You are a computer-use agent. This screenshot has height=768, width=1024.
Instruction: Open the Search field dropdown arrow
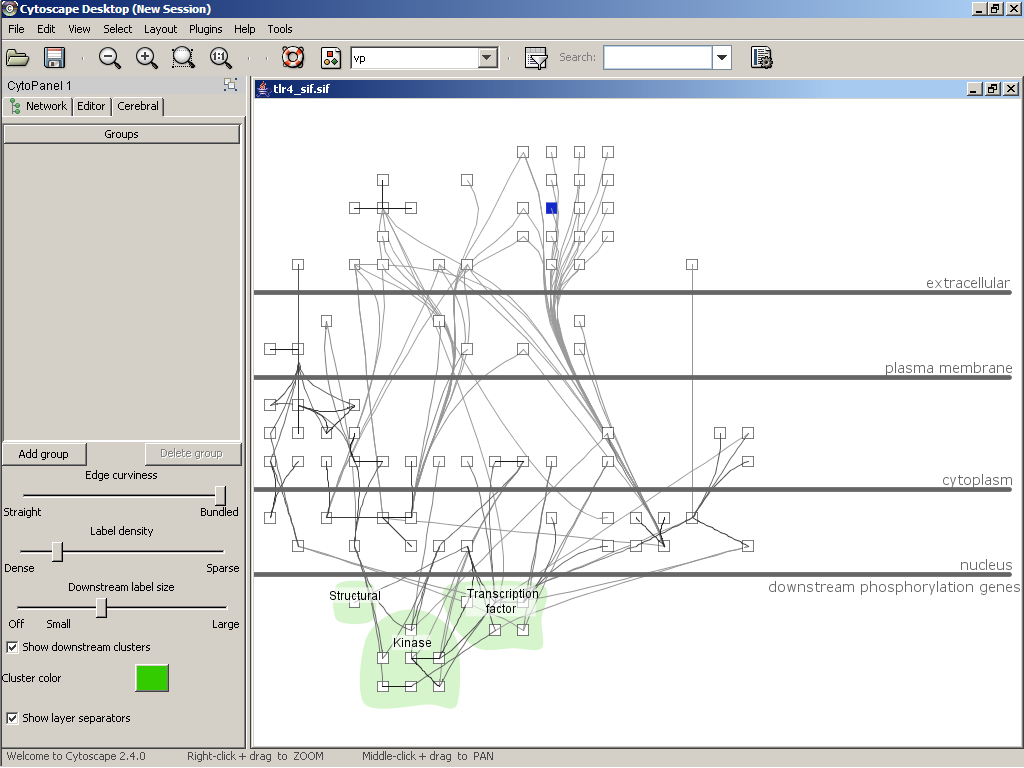722,58
